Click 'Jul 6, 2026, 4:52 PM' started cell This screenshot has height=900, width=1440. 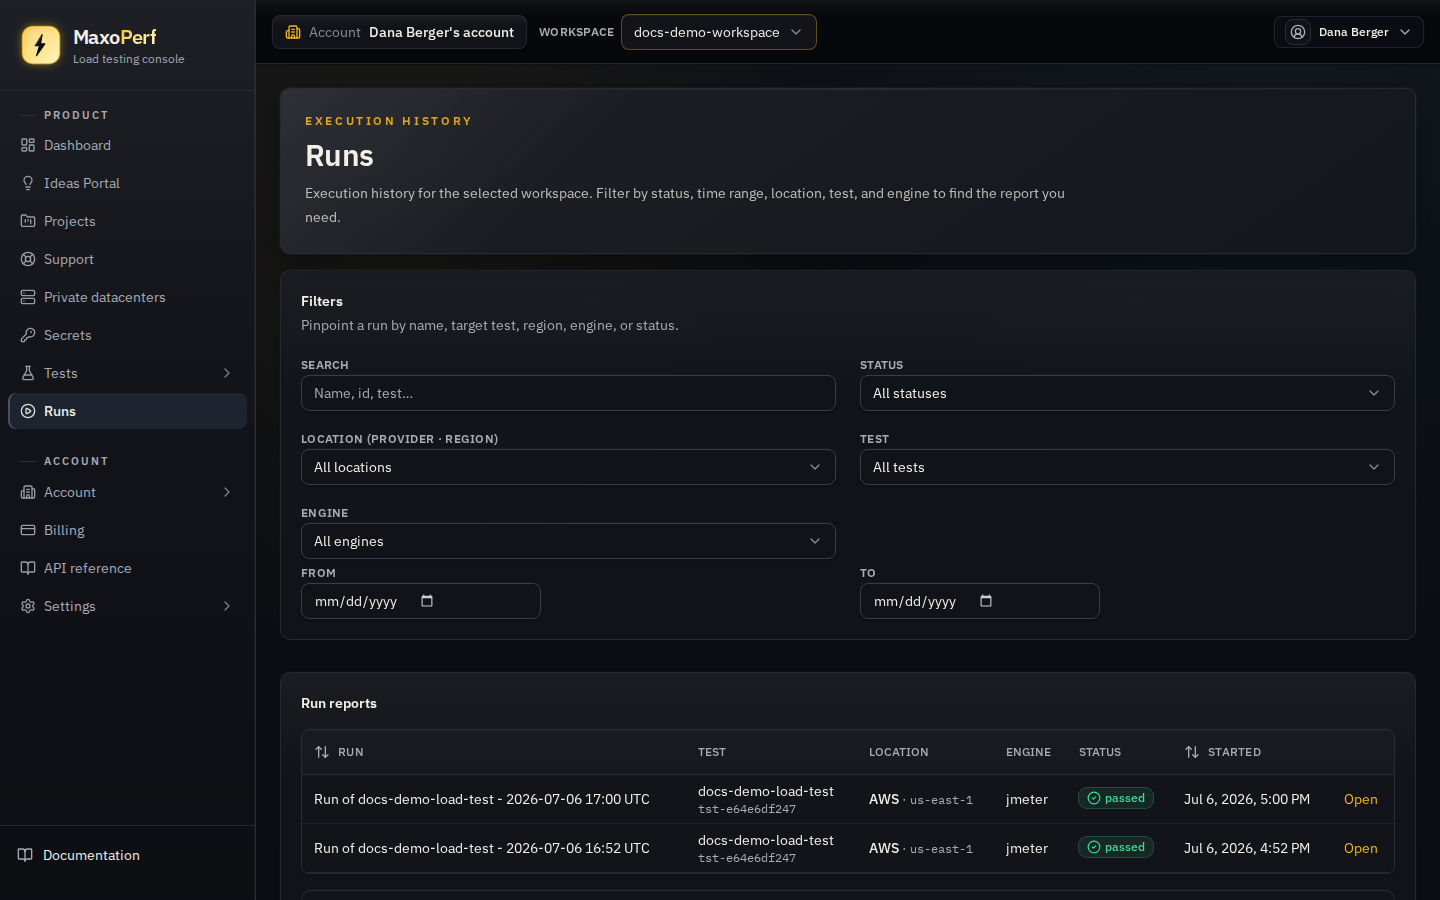[x=1247, y=848]
